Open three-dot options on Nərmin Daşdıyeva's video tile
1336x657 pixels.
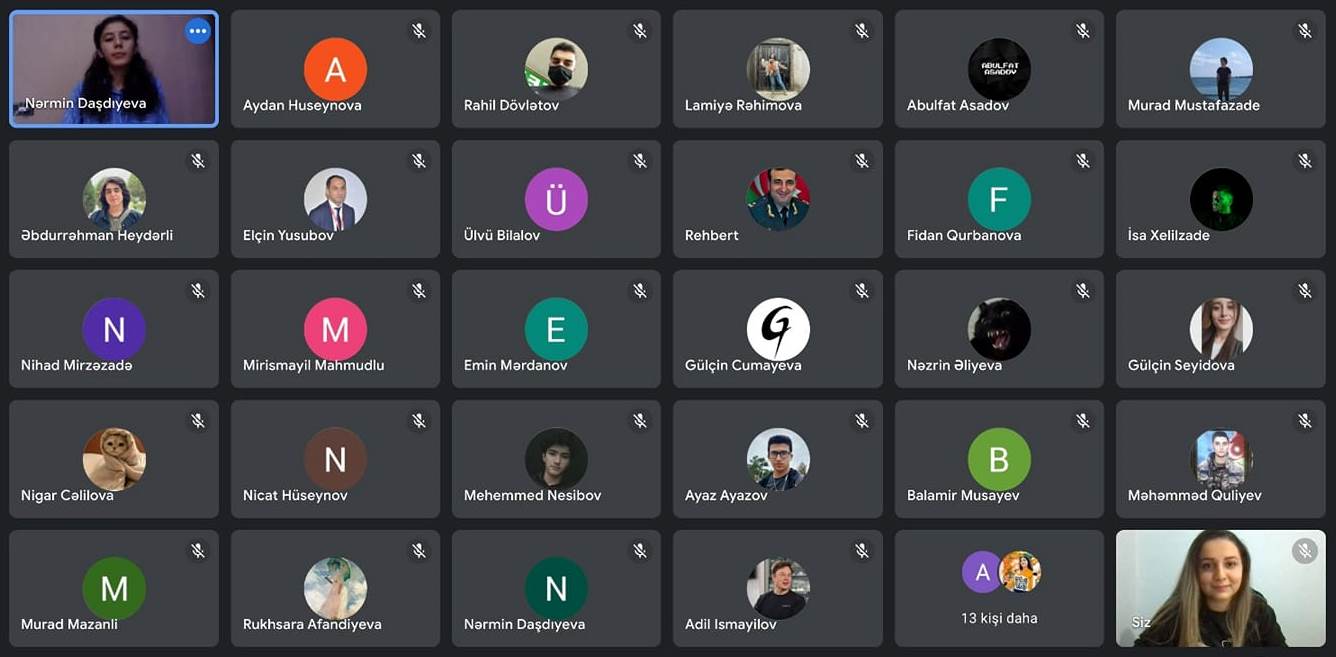[x=198, y=31]
